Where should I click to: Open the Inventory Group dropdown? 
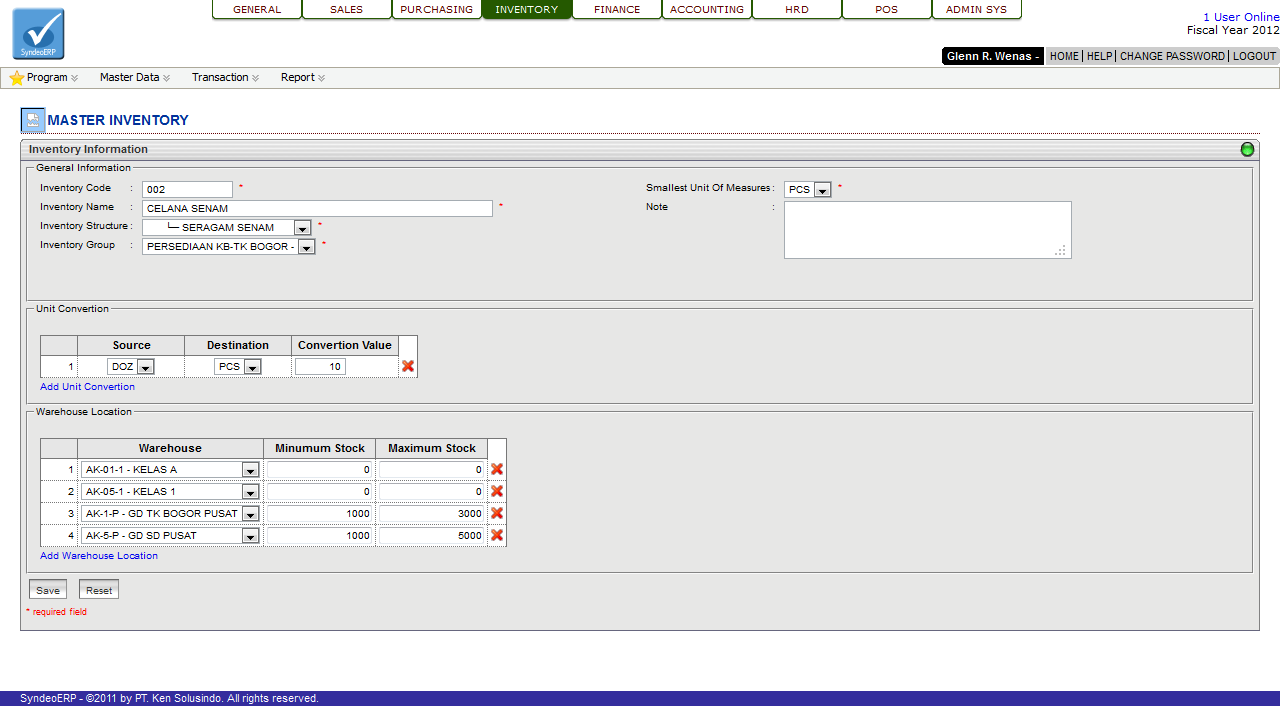tap(306, 247)
